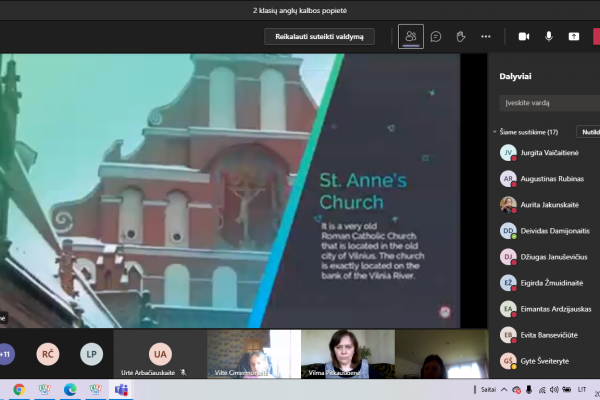The image size is (600, 400).
Task: Click the LP participant avatar
Action: point(91,354)
